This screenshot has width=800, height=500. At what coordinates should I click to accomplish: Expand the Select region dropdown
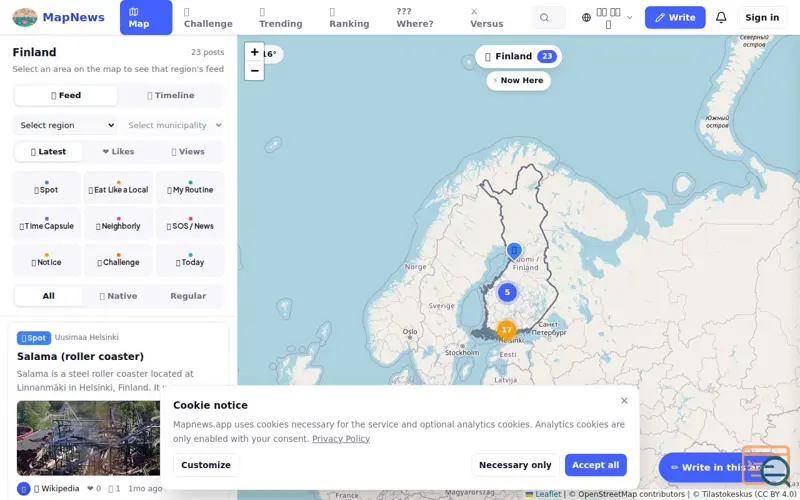point(65,125)
